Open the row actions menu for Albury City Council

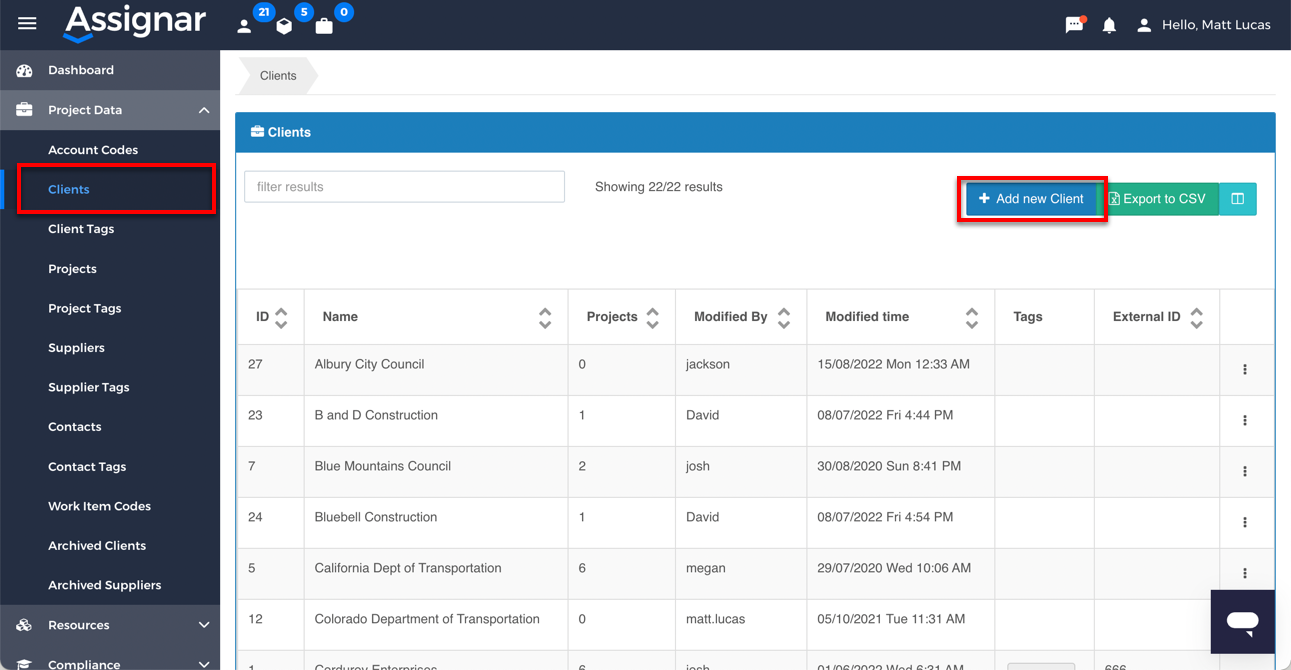1245,370
